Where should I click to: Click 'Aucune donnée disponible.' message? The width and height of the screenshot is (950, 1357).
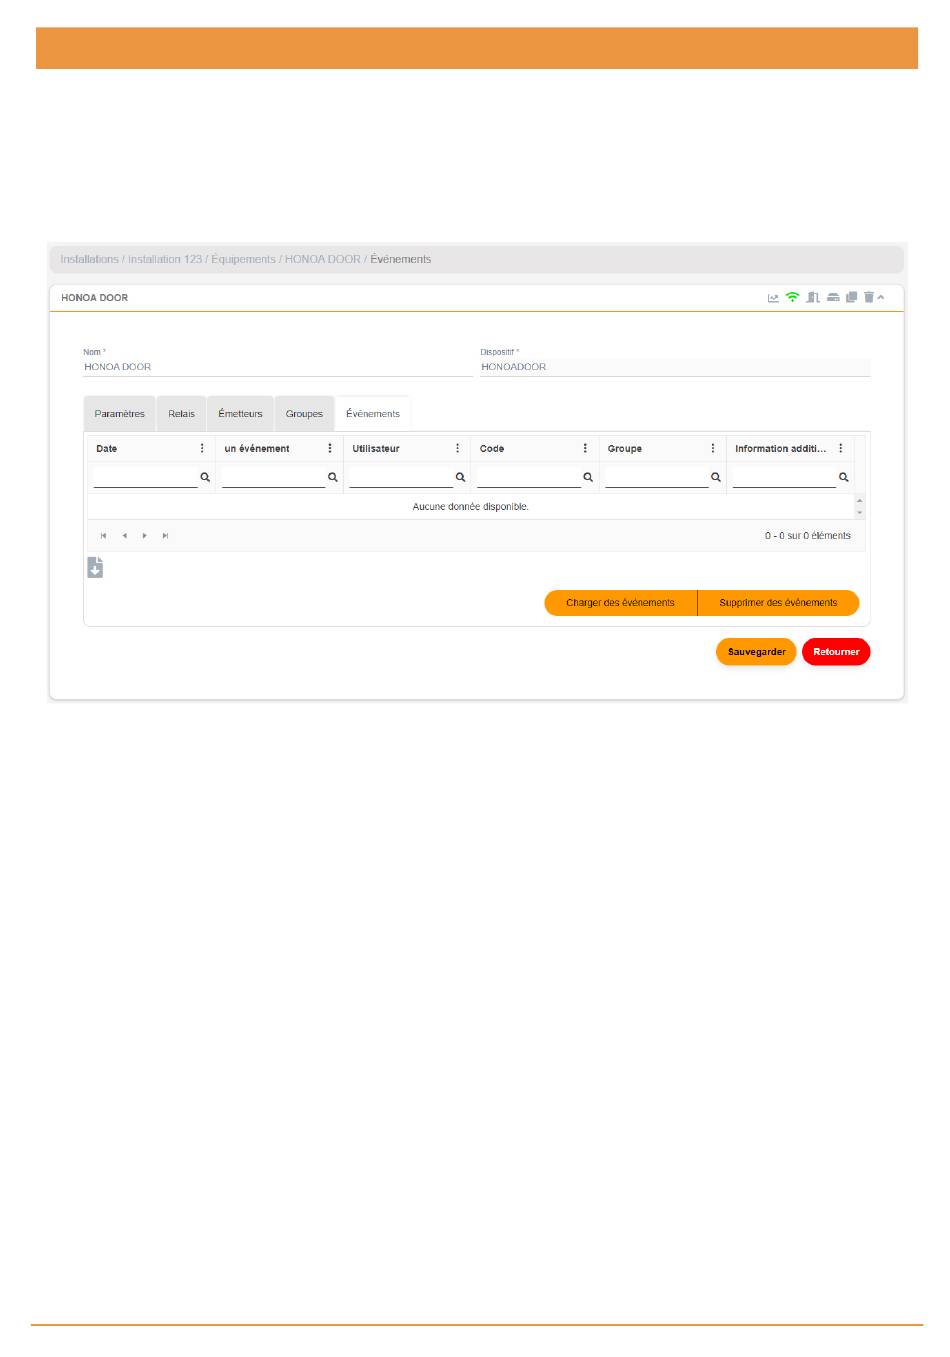point(471,507)
